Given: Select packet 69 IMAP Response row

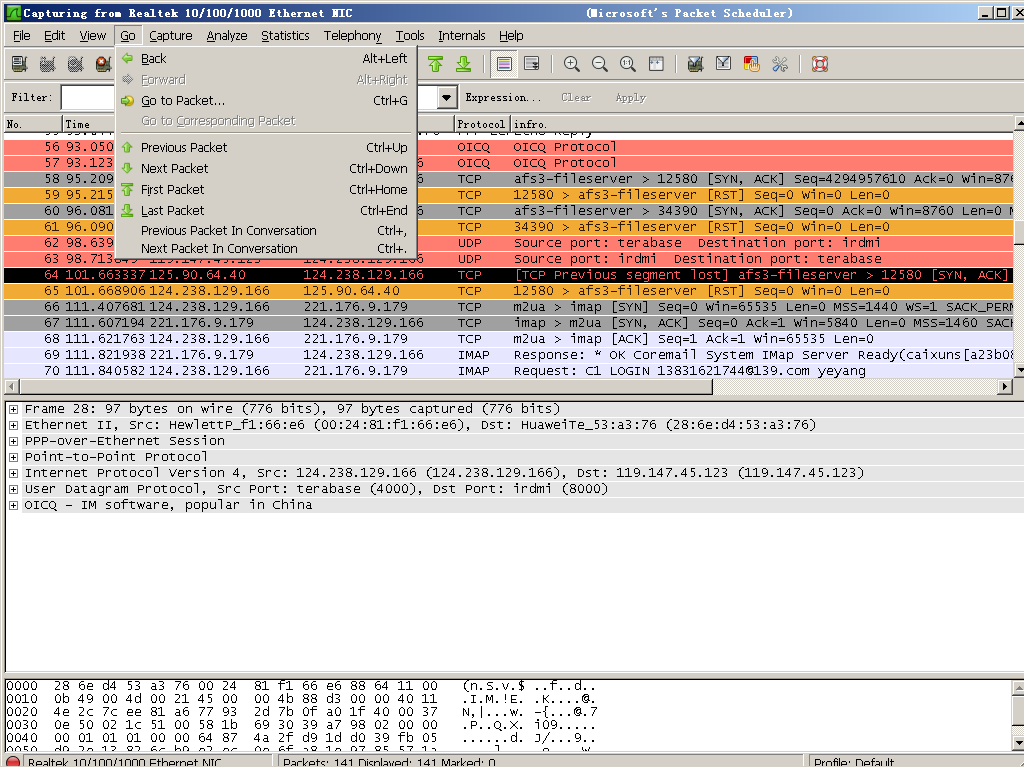Looking at the screenshot, I should pyautogui.click(x=509, y=355).
